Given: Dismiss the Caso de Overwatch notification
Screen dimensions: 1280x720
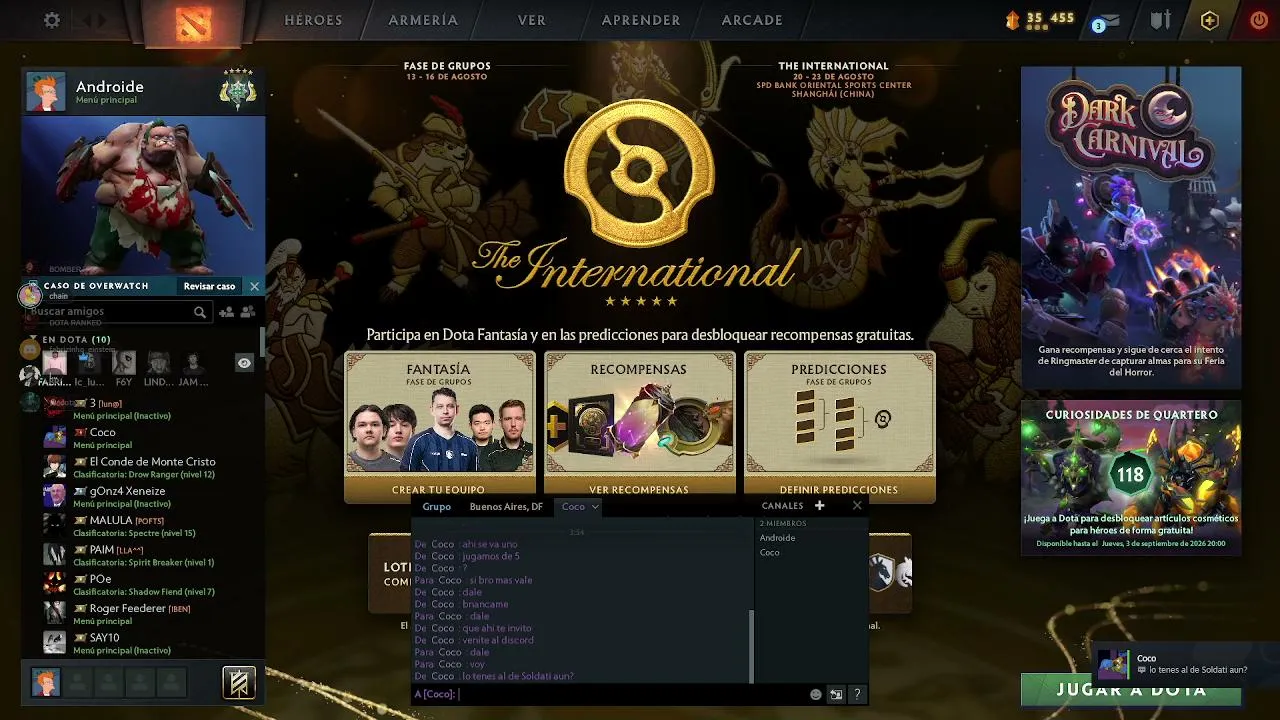Looking at the screenshot, I should click(x=254, y=286).
